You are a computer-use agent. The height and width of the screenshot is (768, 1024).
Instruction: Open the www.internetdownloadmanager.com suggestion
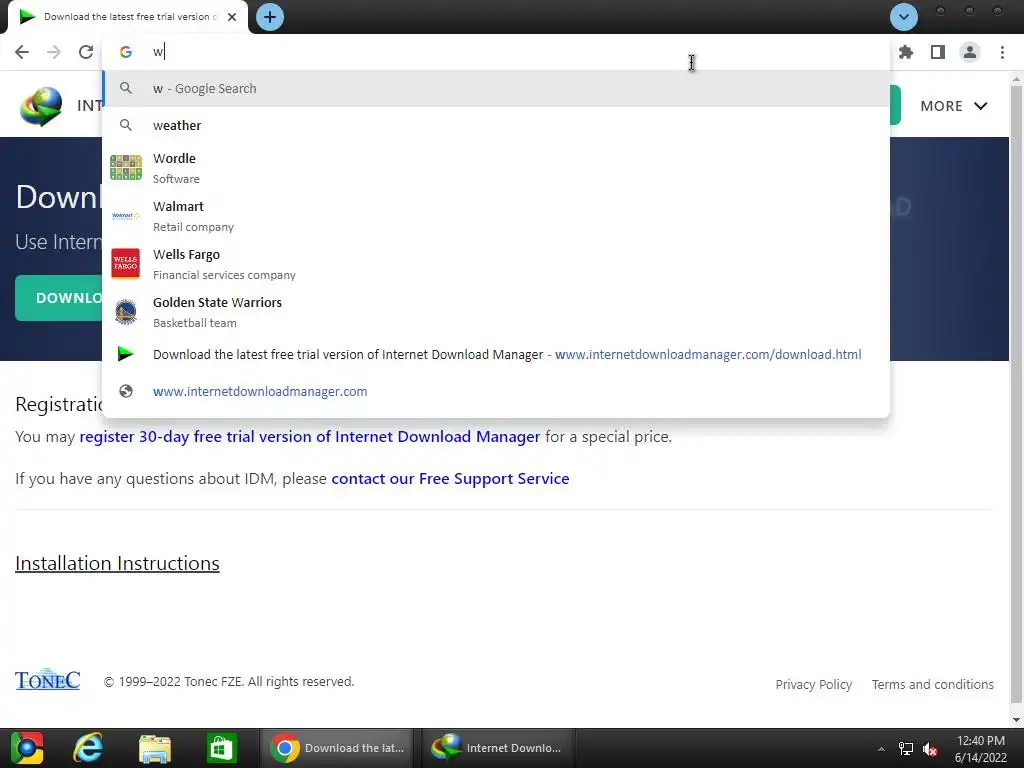coord(496,391)
